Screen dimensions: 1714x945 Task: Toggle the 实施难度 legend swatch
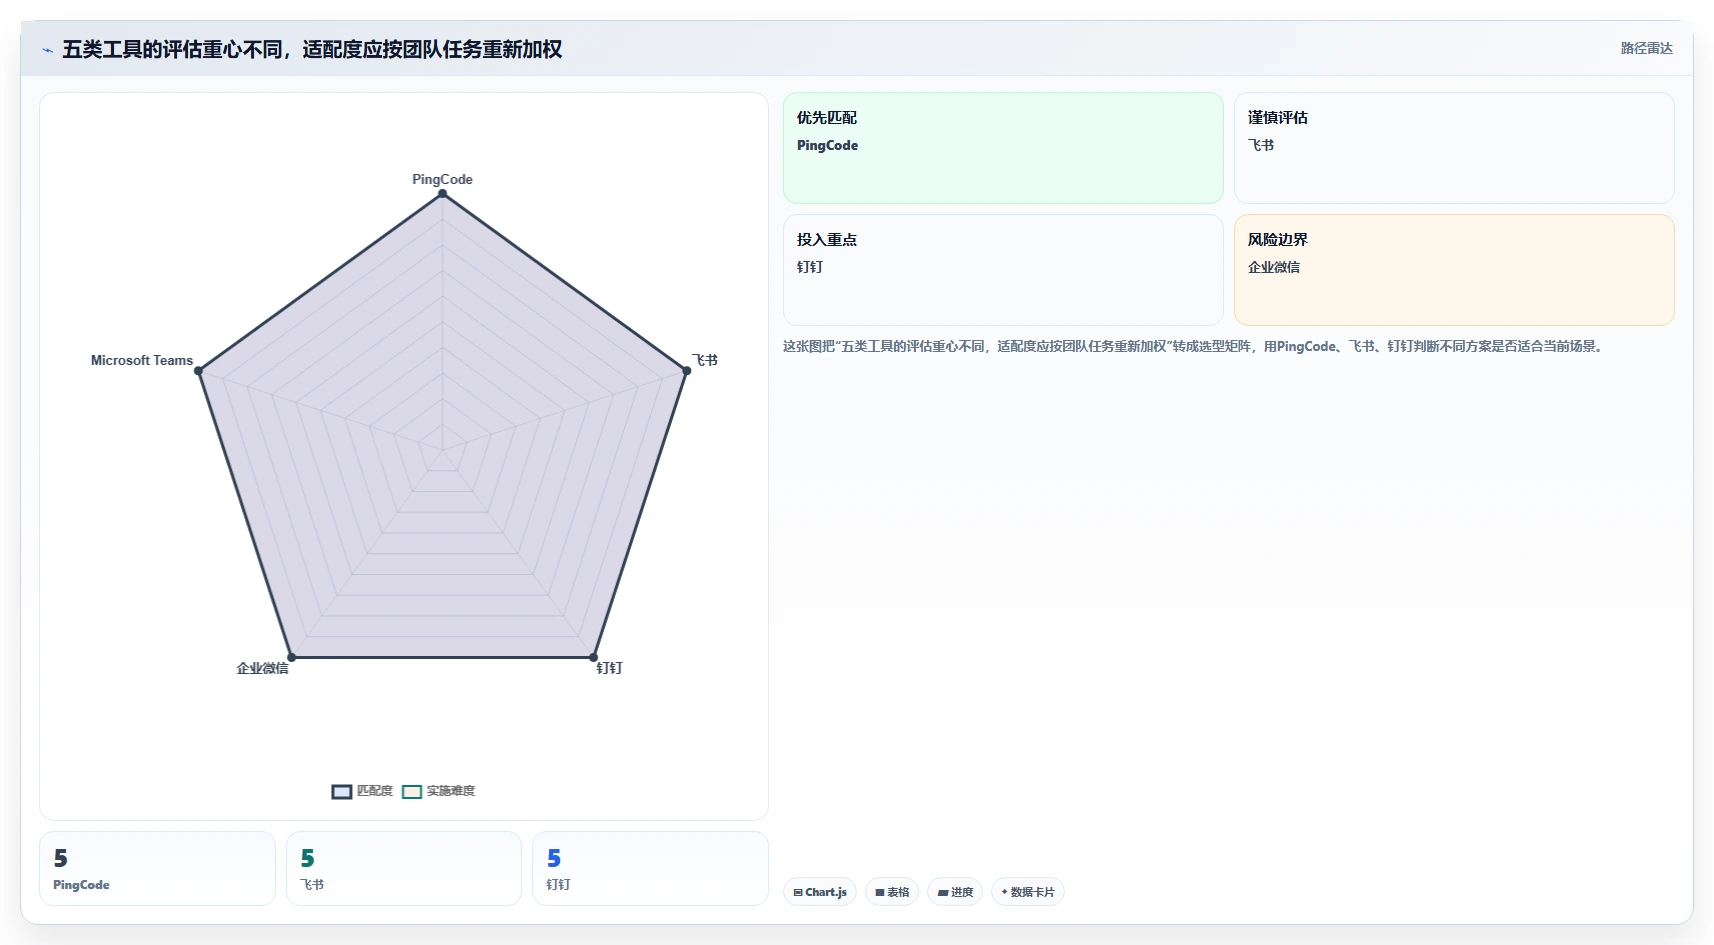click(412, 792)
